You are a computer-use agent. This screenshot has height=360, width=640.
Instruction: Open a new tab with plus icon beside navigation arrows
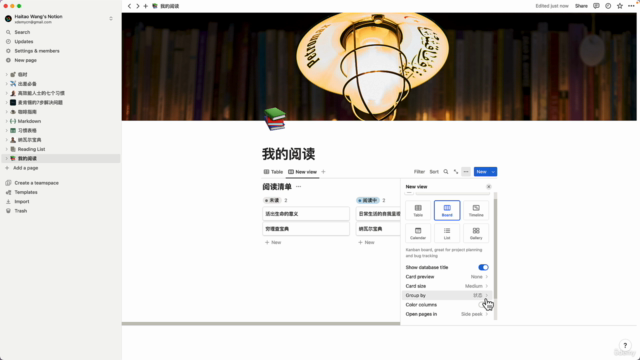(x=145, y=6)
